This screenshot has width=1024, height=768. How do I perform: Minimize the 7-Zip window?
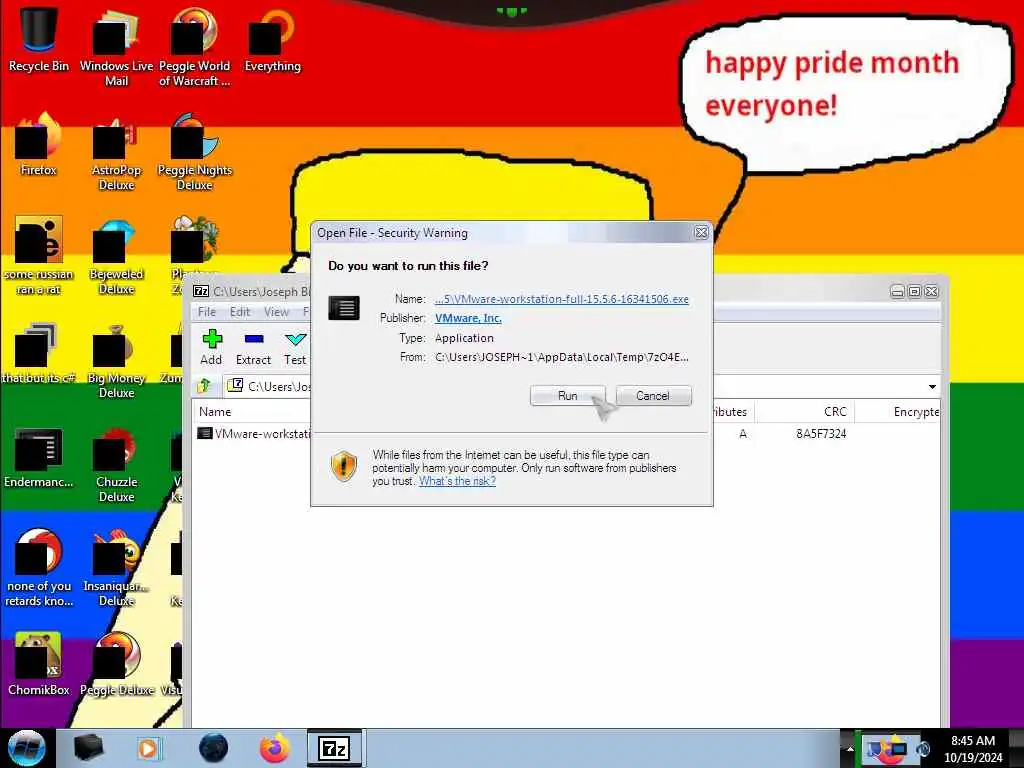(898, 291)
